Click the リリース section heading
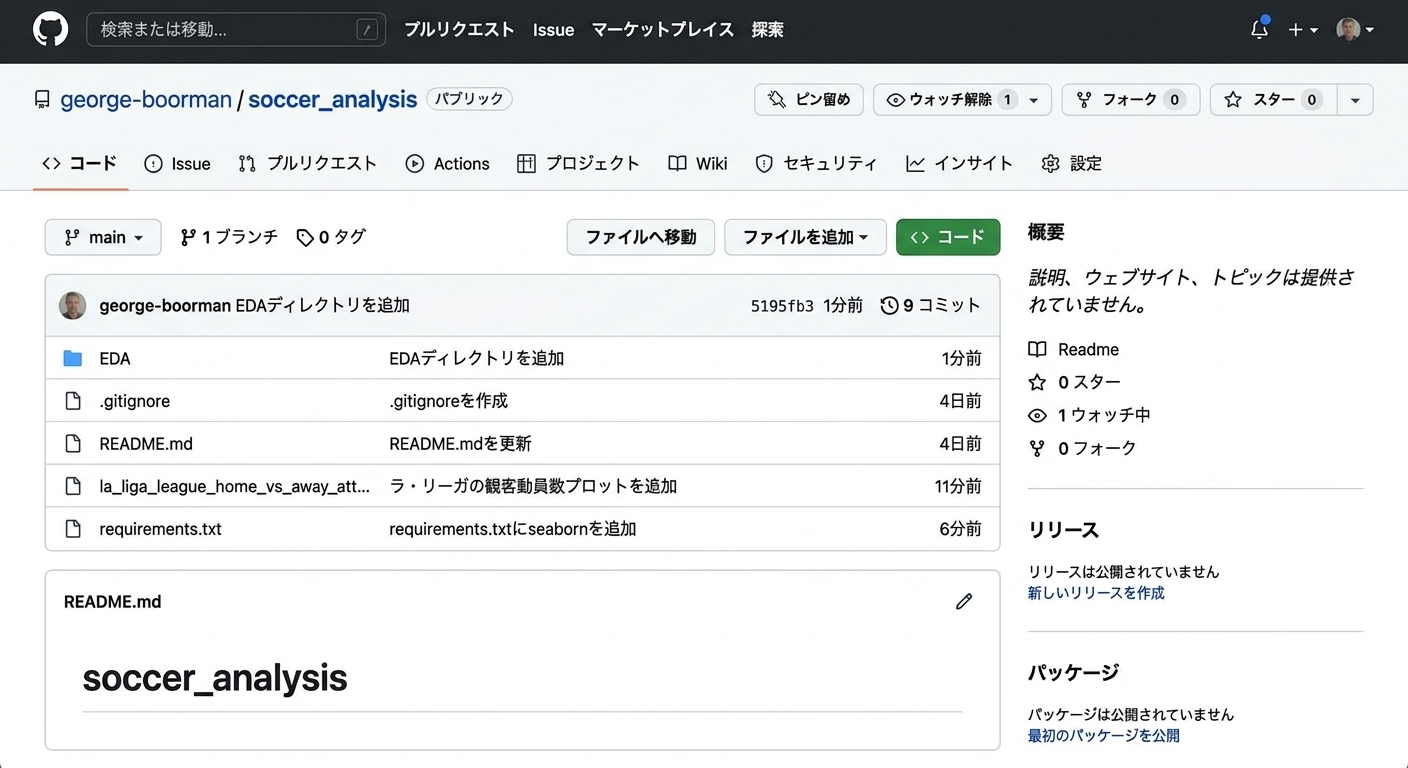Image resolution: width=1408 pixels, height=768 pixels. pyautogui.click(x=1063, y=530)
